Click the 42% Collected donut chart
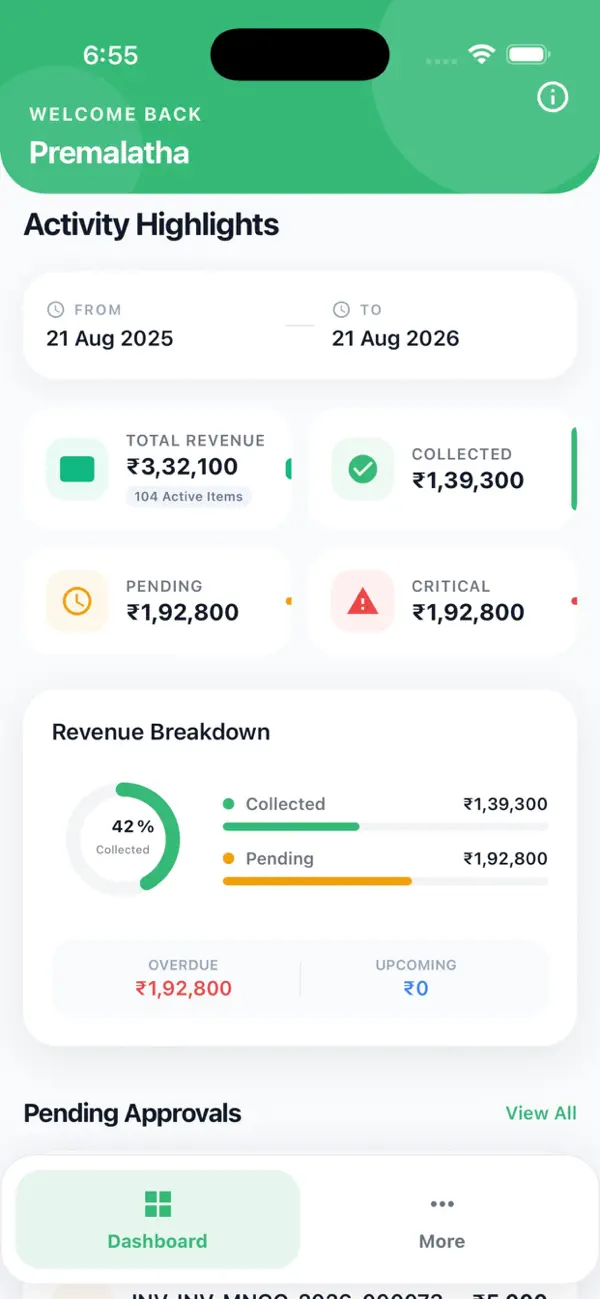 [x=123, y=838]
